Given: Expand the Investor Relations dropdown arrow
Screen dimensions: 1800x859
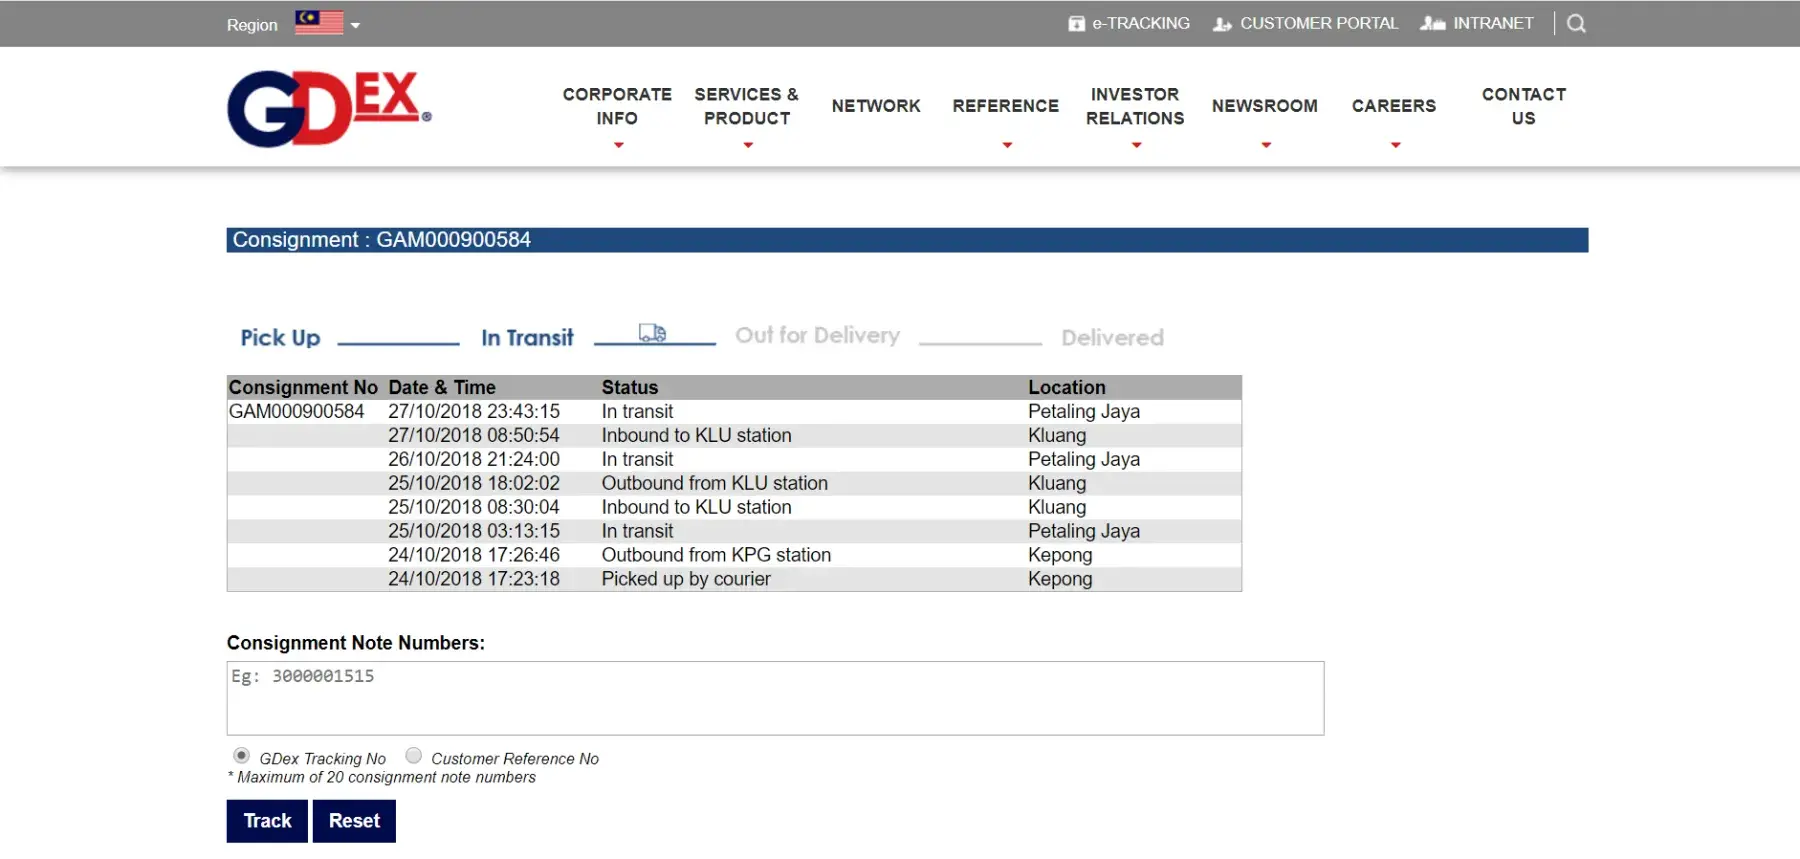Looking at the screenshot, I should (x=1136, y=146).
